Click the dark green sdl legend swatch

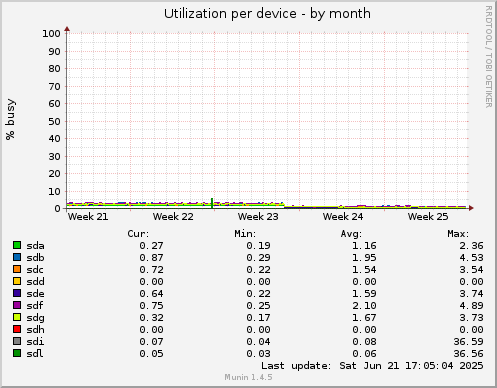[17, 353]
